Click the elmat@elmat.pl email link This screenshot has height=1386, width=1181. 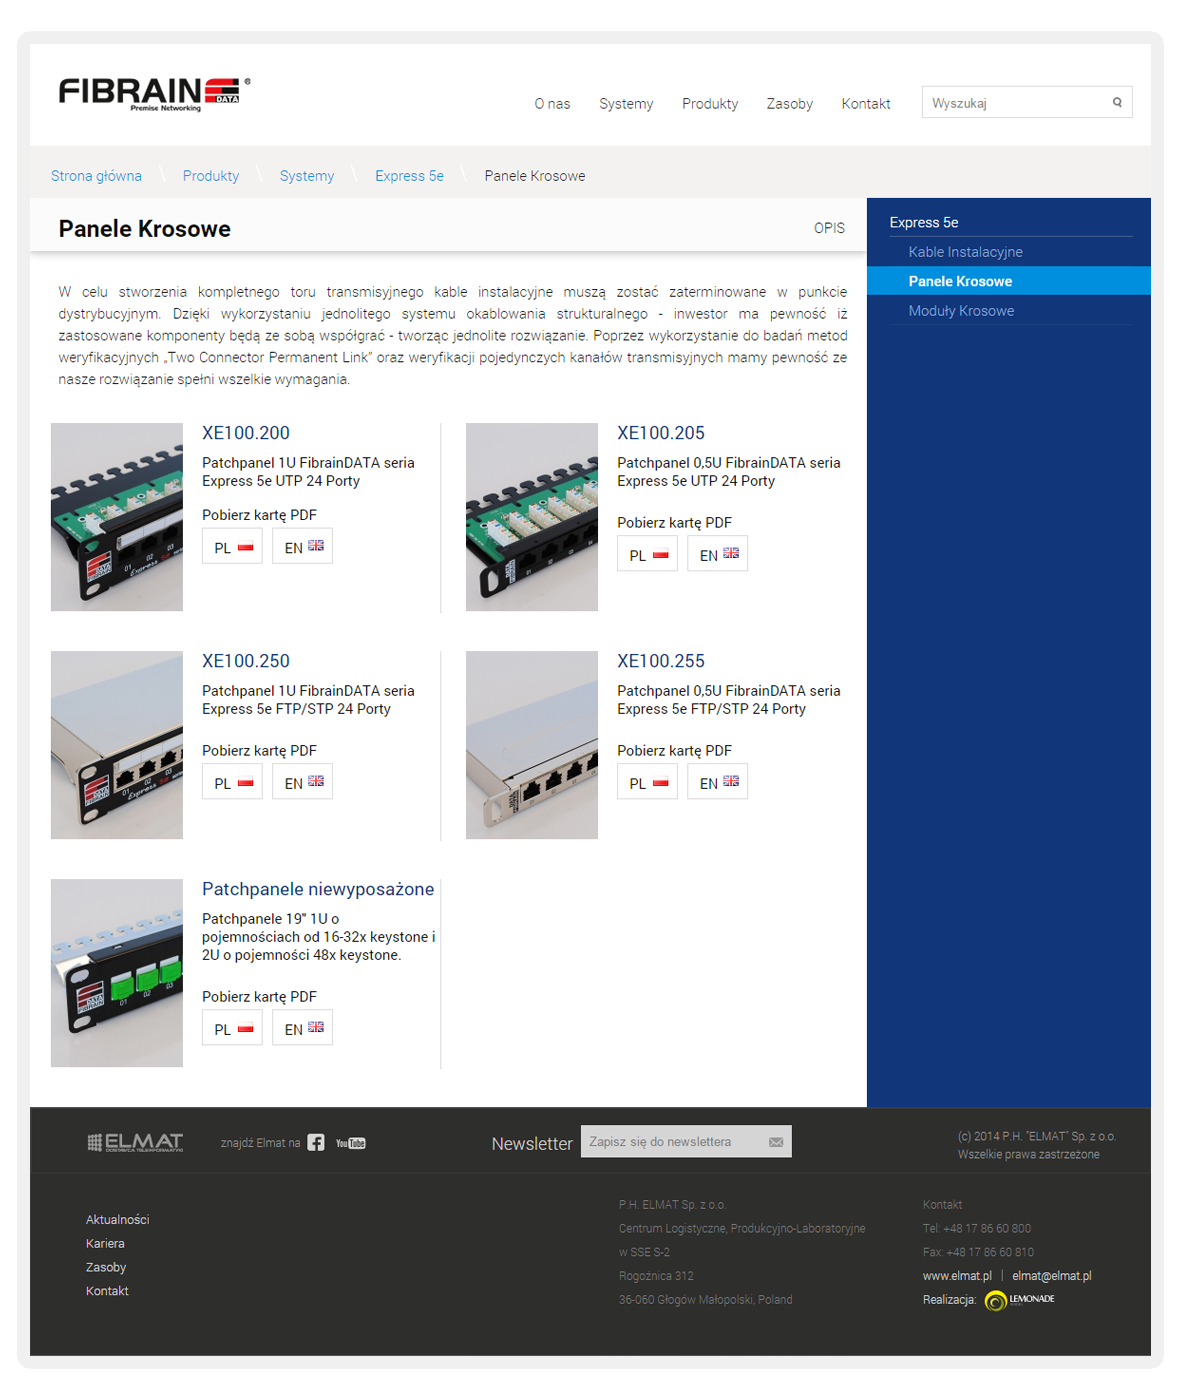coord(1052,1276)
